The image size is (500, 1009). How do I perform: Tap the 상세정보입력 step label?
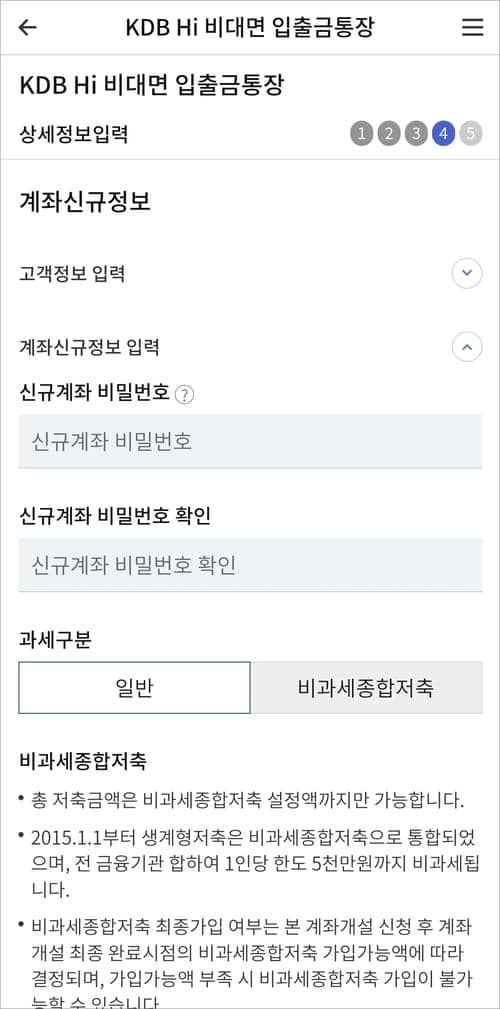click(x=73, y=134)
